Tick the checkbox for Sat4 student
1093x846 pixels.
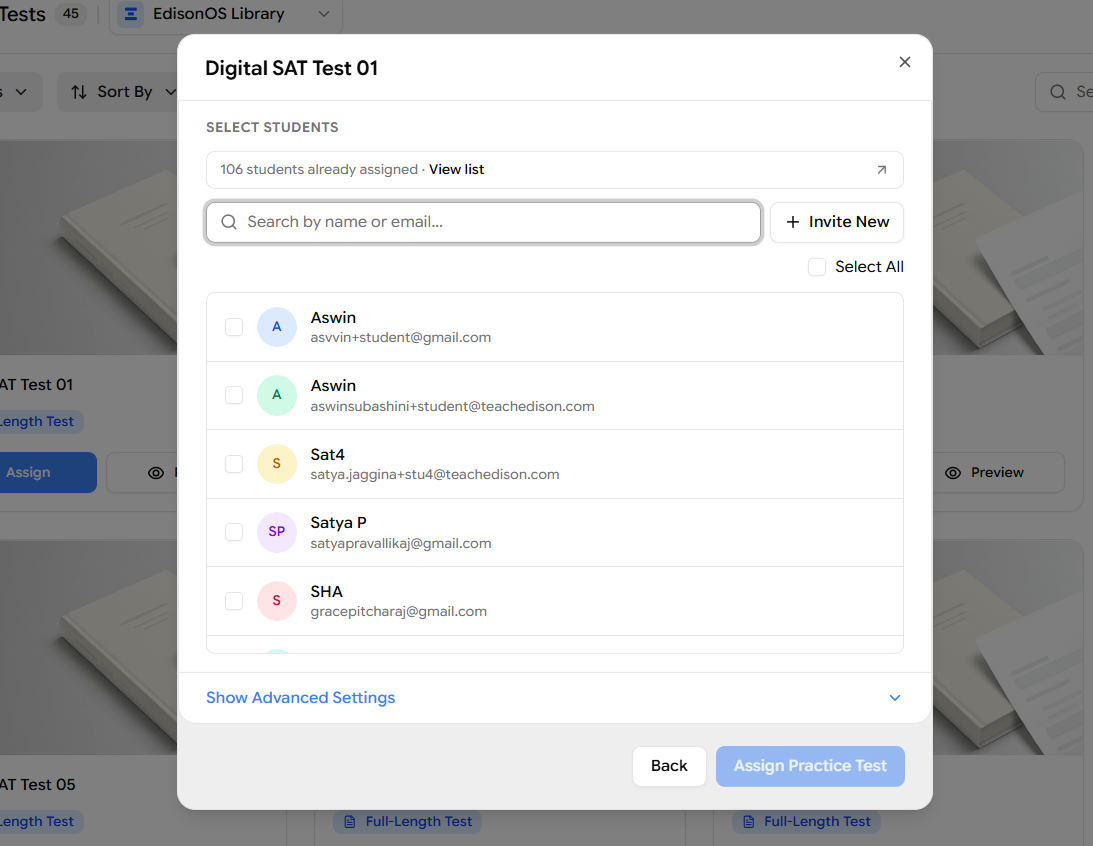pos(234,464)
